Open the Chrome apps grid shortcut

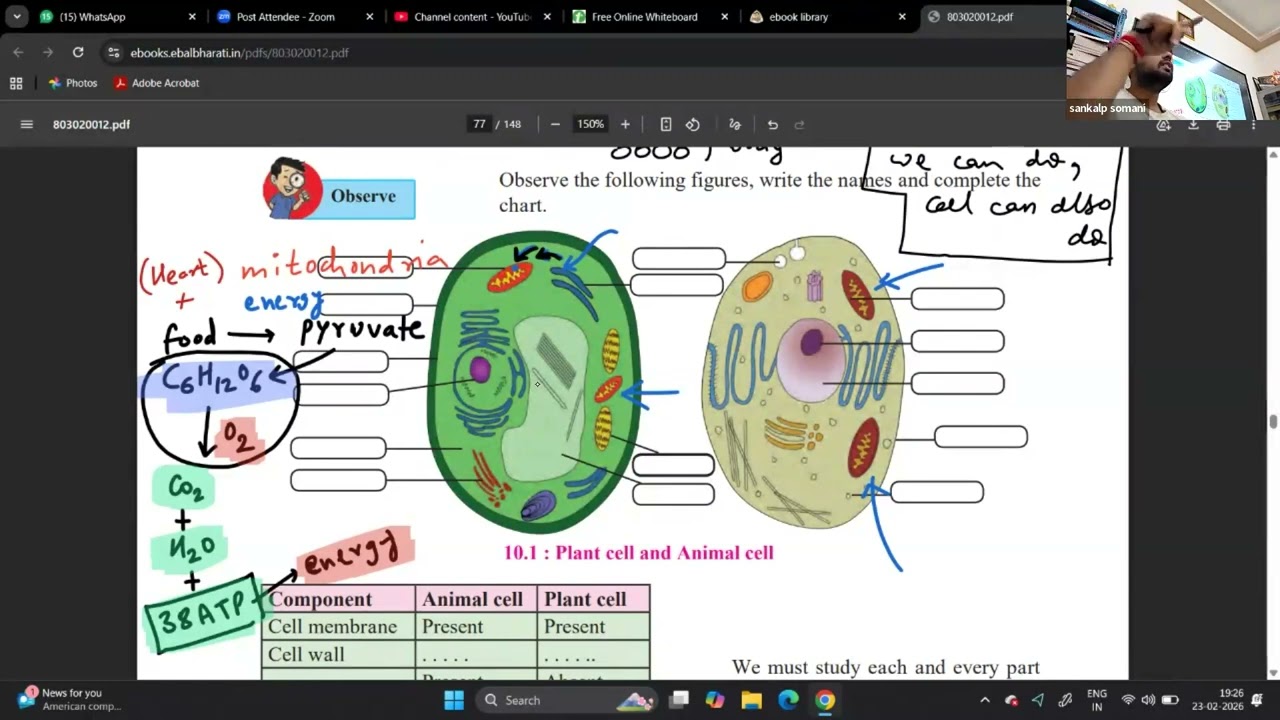16,83
